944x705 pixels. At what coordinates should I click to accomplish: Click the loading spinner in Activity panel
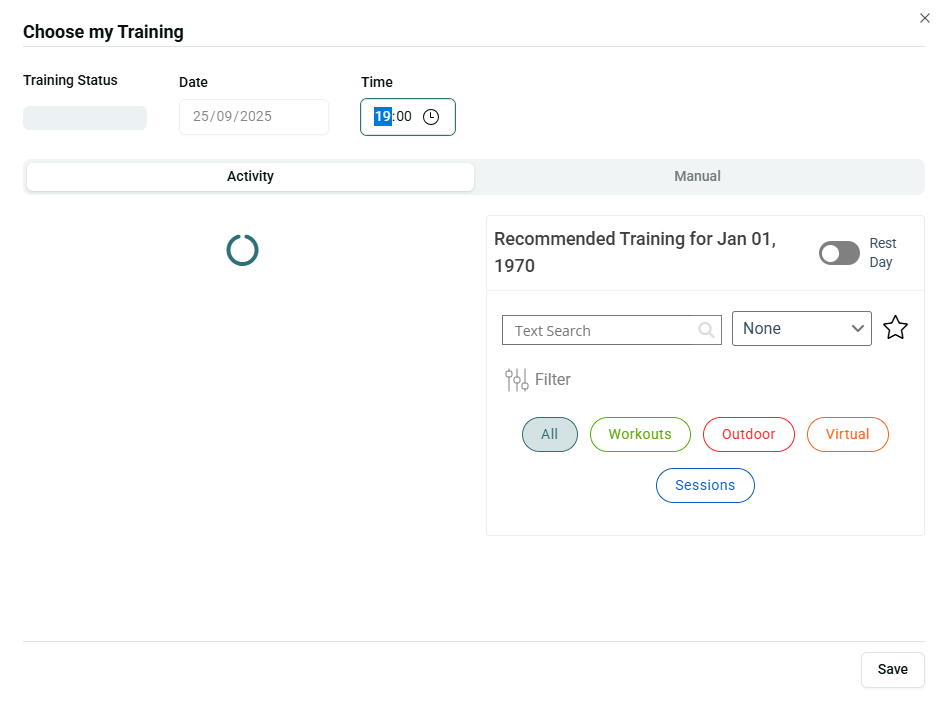(x=243, y=250)
